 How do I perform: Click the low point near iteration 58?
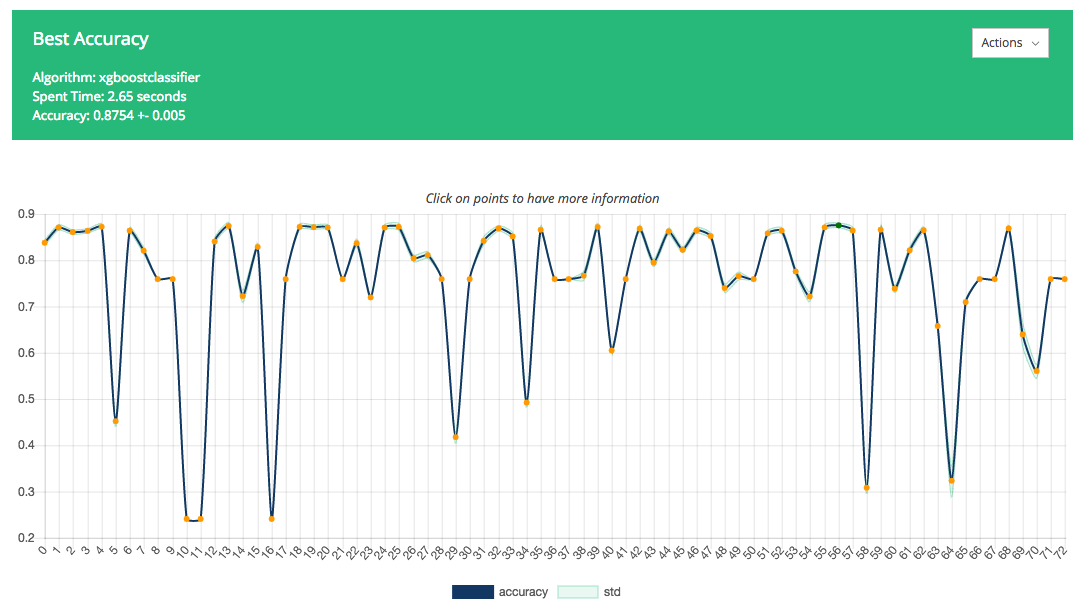(x=866, y=488)
